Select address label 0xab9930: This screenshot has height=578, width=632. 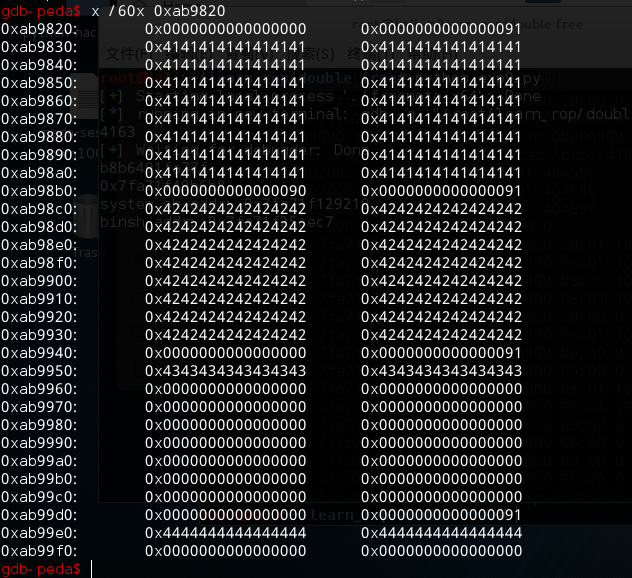[39, 335]
